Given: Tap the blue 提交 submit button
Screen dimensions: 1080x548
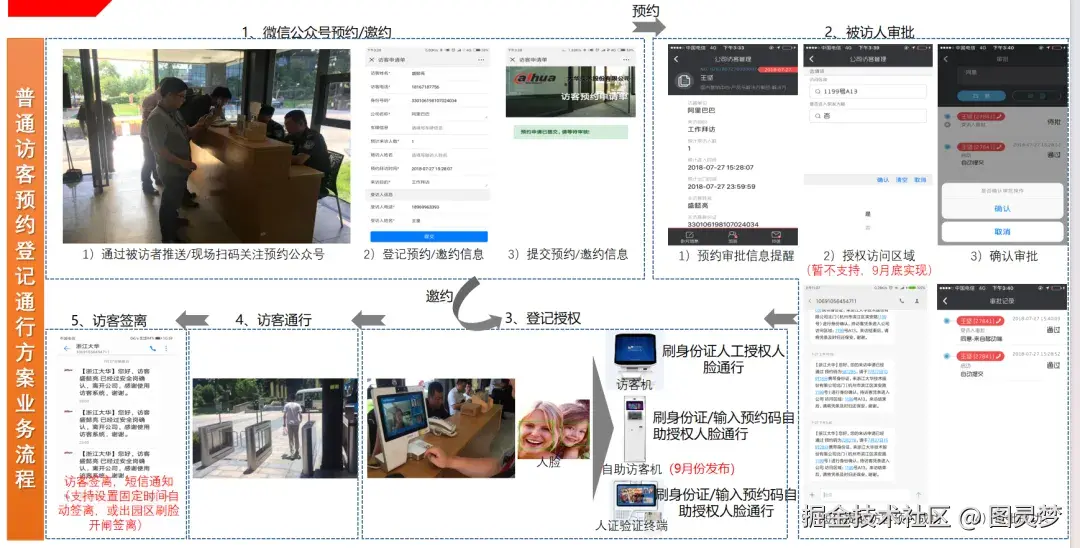Looking at the screenshot, I should pyautogui.click(x=428, y=236).
